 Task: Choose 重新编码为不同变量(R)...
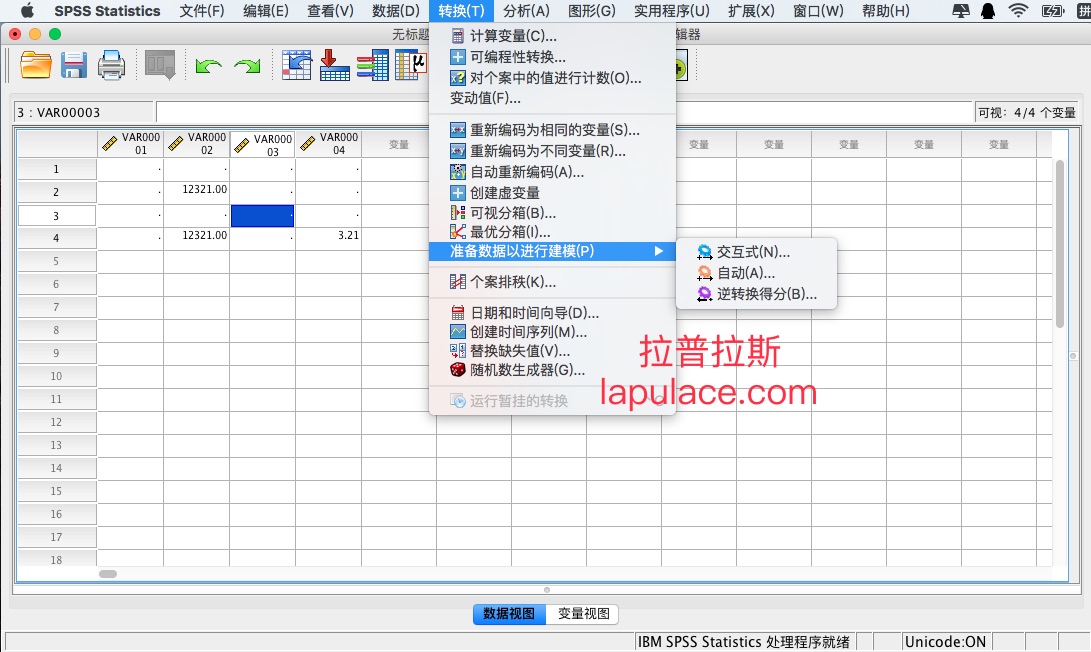tap(552, 151)
